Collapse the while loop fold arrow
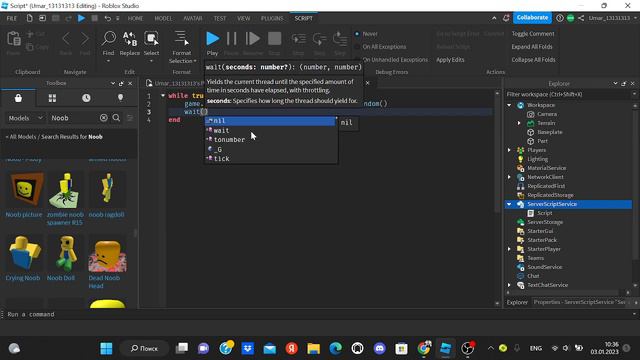The image size is (640, 360). point(163,96)
